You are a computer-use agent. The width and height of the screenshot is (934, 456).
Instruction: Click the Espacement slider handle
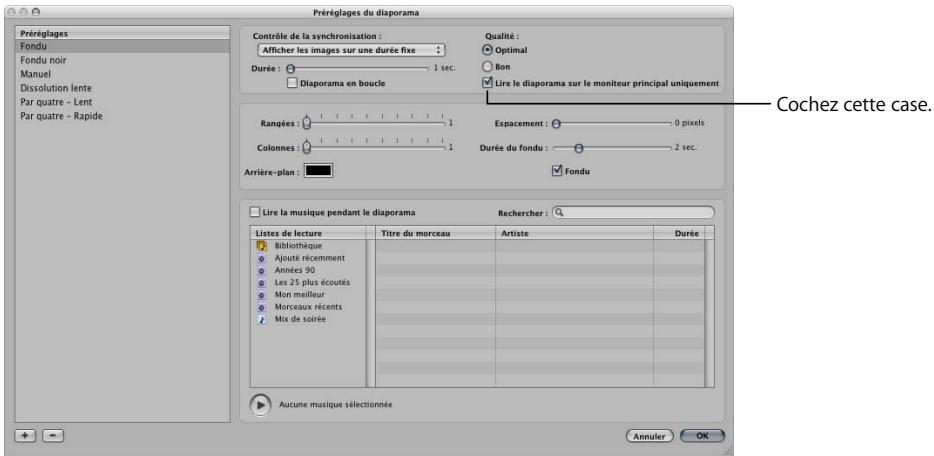pyautogui.click(x=556, y=124)
